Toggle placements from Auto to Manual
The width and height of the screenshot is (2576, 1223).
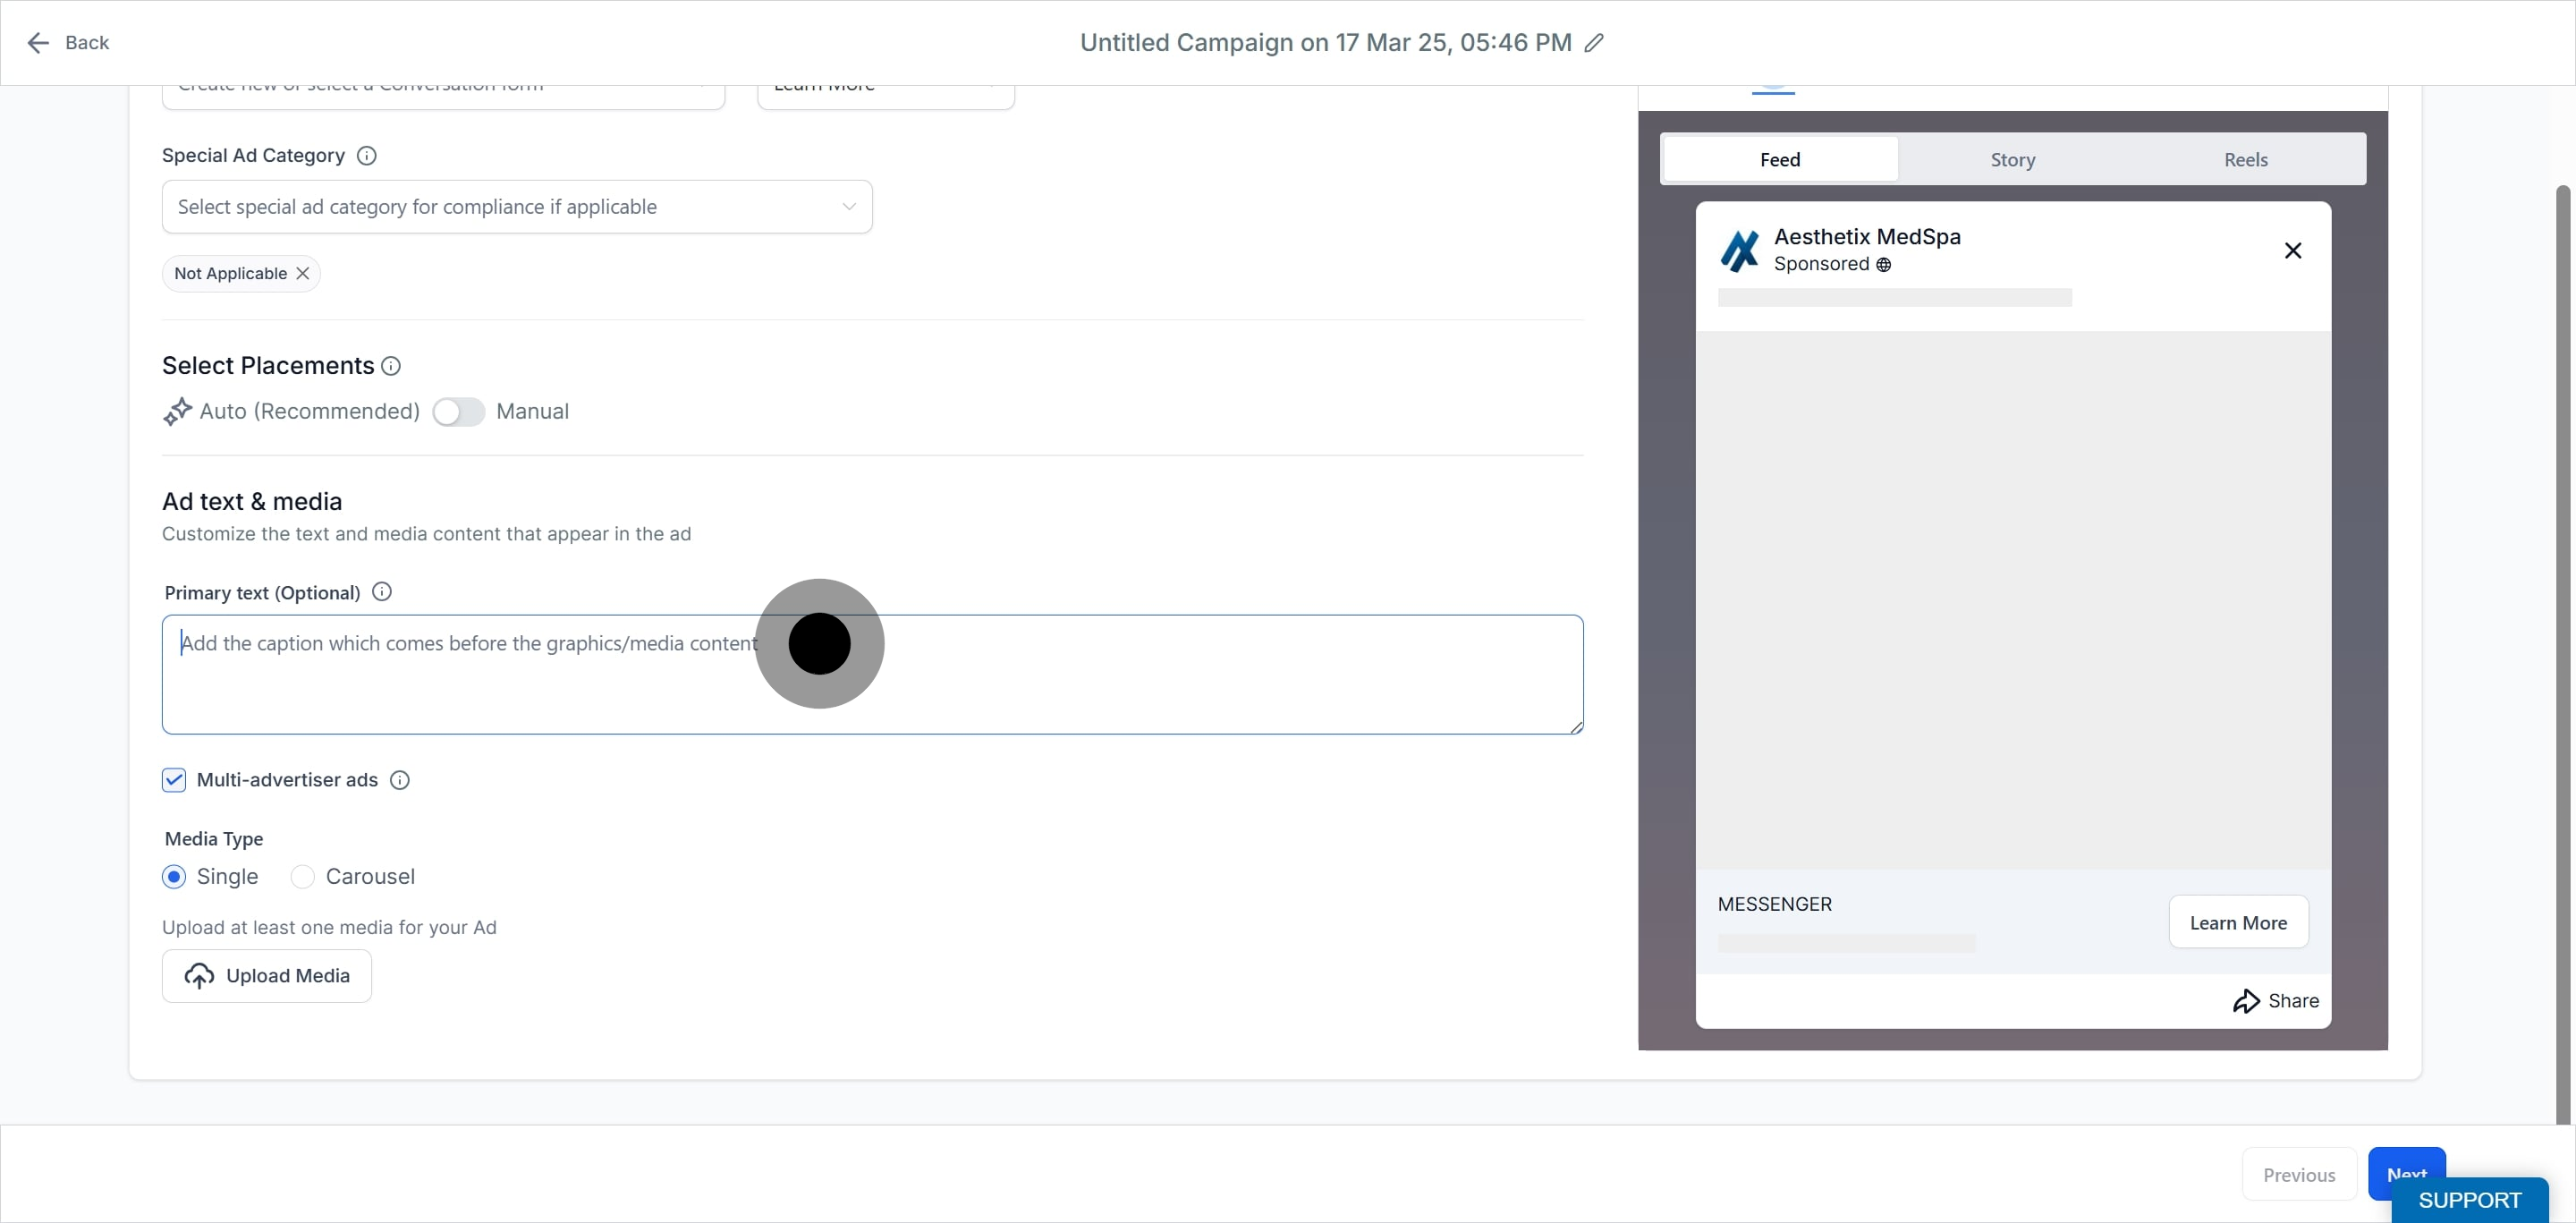(x=459, y=412)
